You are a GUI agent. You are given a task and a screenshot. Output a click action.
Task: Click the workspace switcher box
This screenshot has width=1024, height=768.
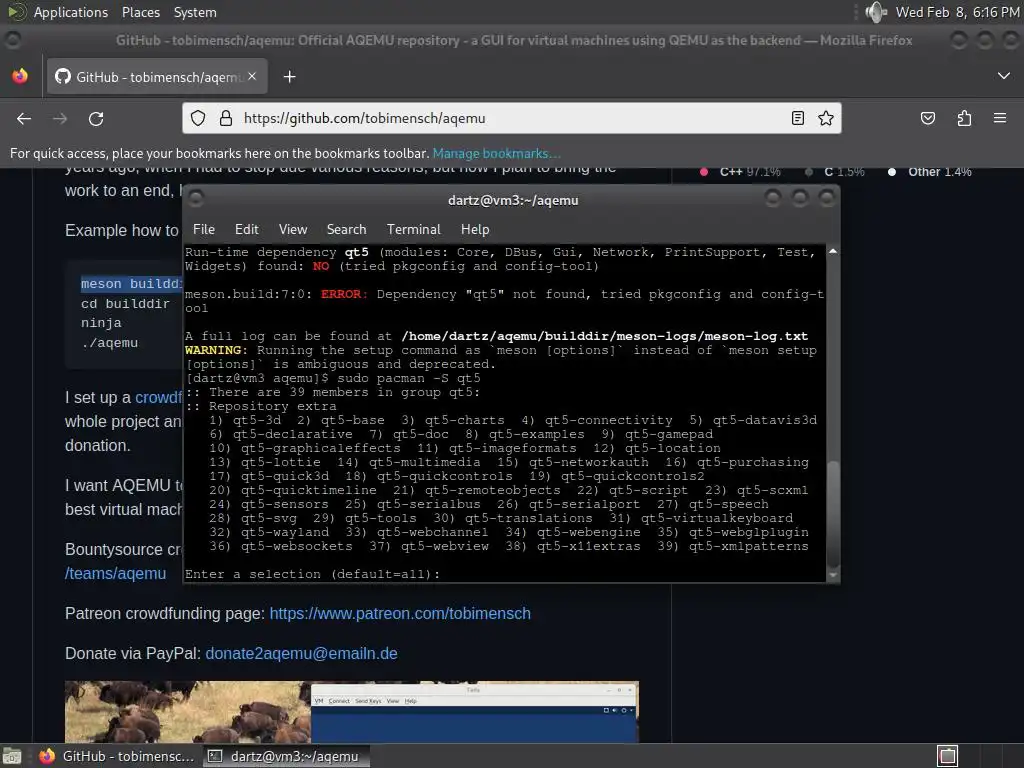tap(948, 756)
